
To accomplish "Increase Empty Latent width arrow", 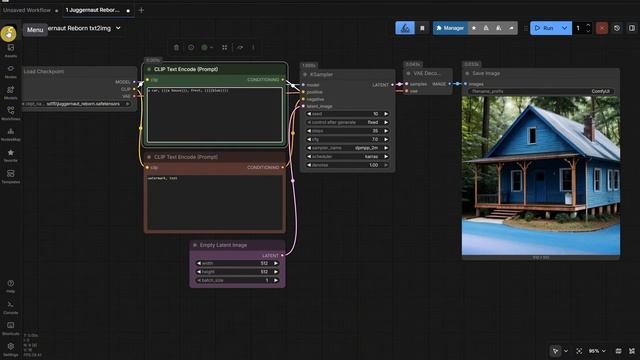I will pos(276,263).
